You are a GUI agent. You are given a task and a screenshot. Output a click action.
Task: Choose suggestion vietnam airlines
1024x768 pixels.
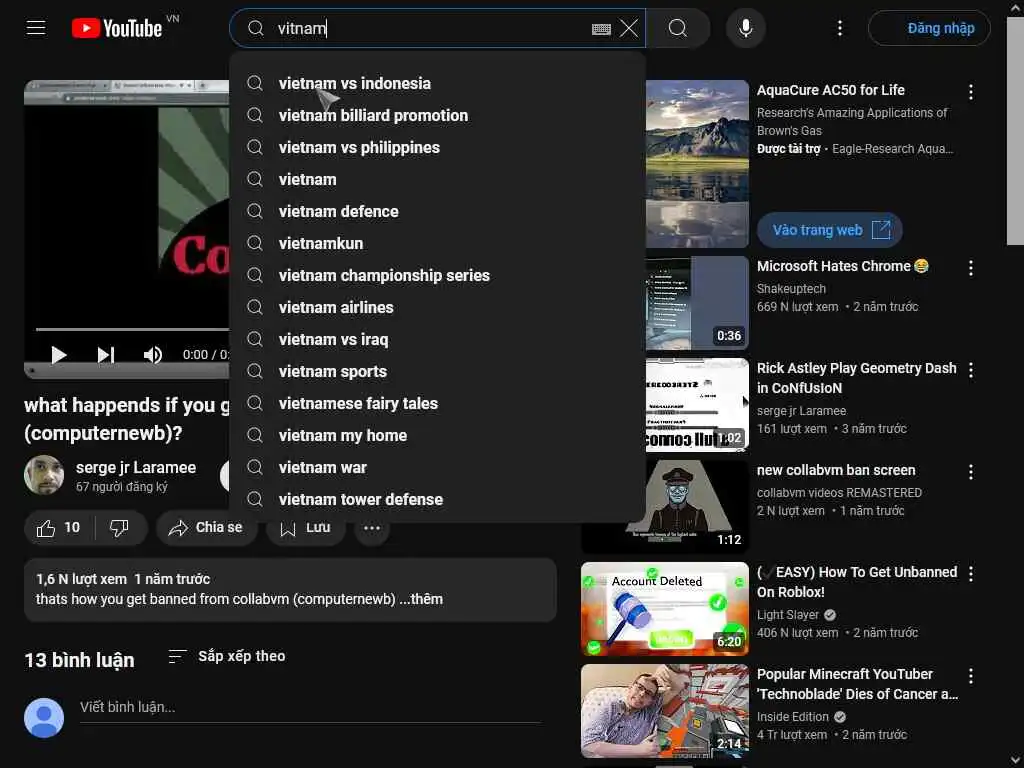coord(438,308)
